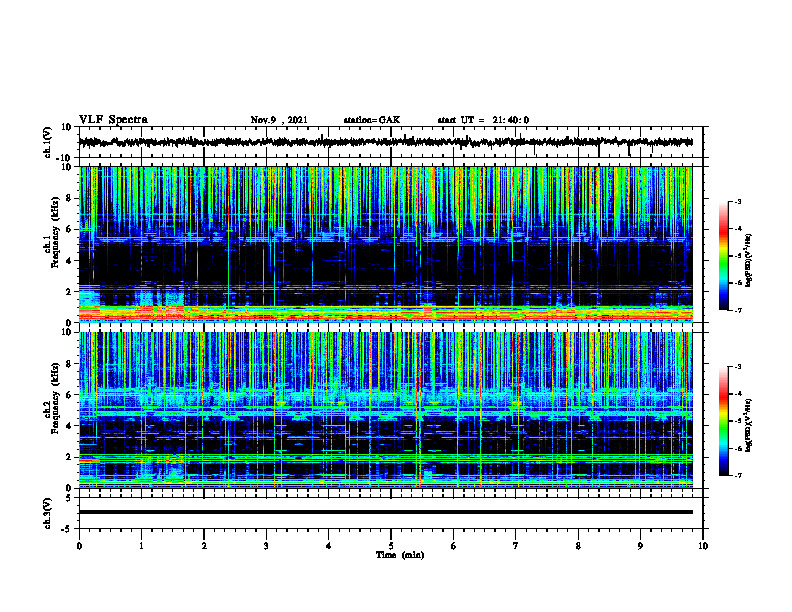The width and height of the screenshot is (792, 612).
Task: Click the "VLF Spectra" plot title
Action: coord(113,120)
